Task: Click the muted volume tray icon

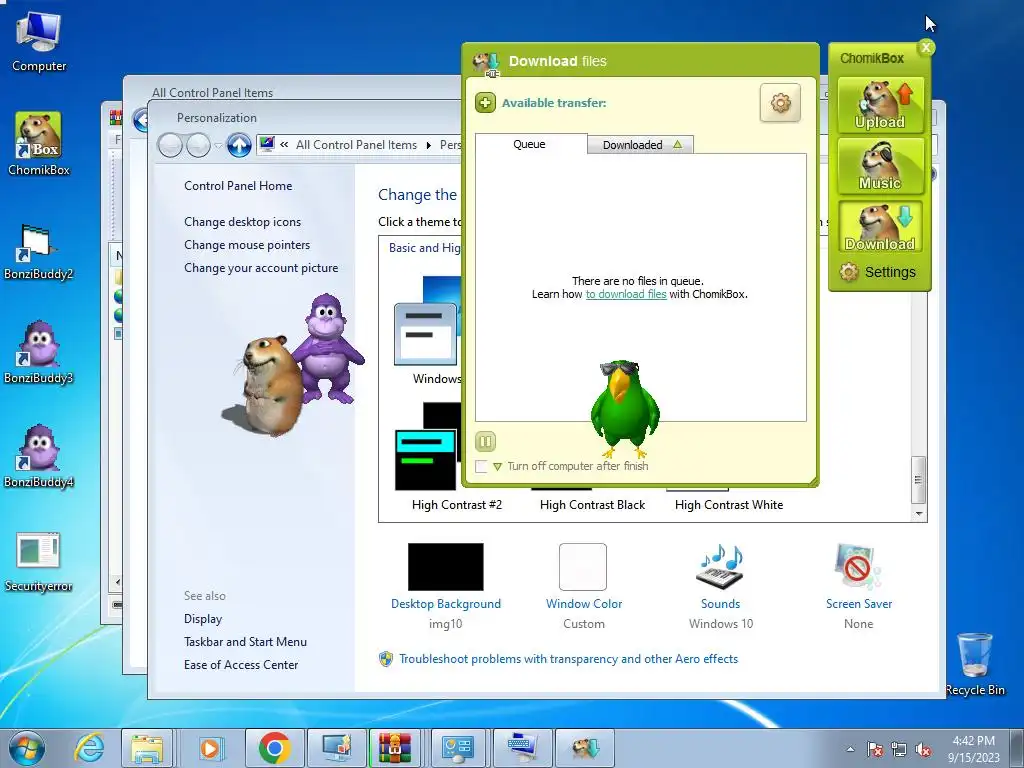Action: click(x=923, y=749)
